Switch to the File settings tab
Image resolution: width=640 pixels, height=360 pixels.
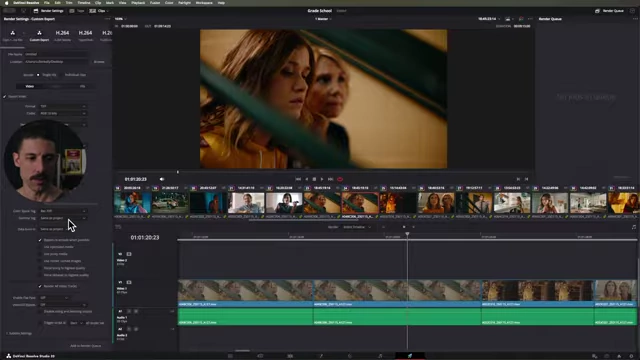[82, 86]
